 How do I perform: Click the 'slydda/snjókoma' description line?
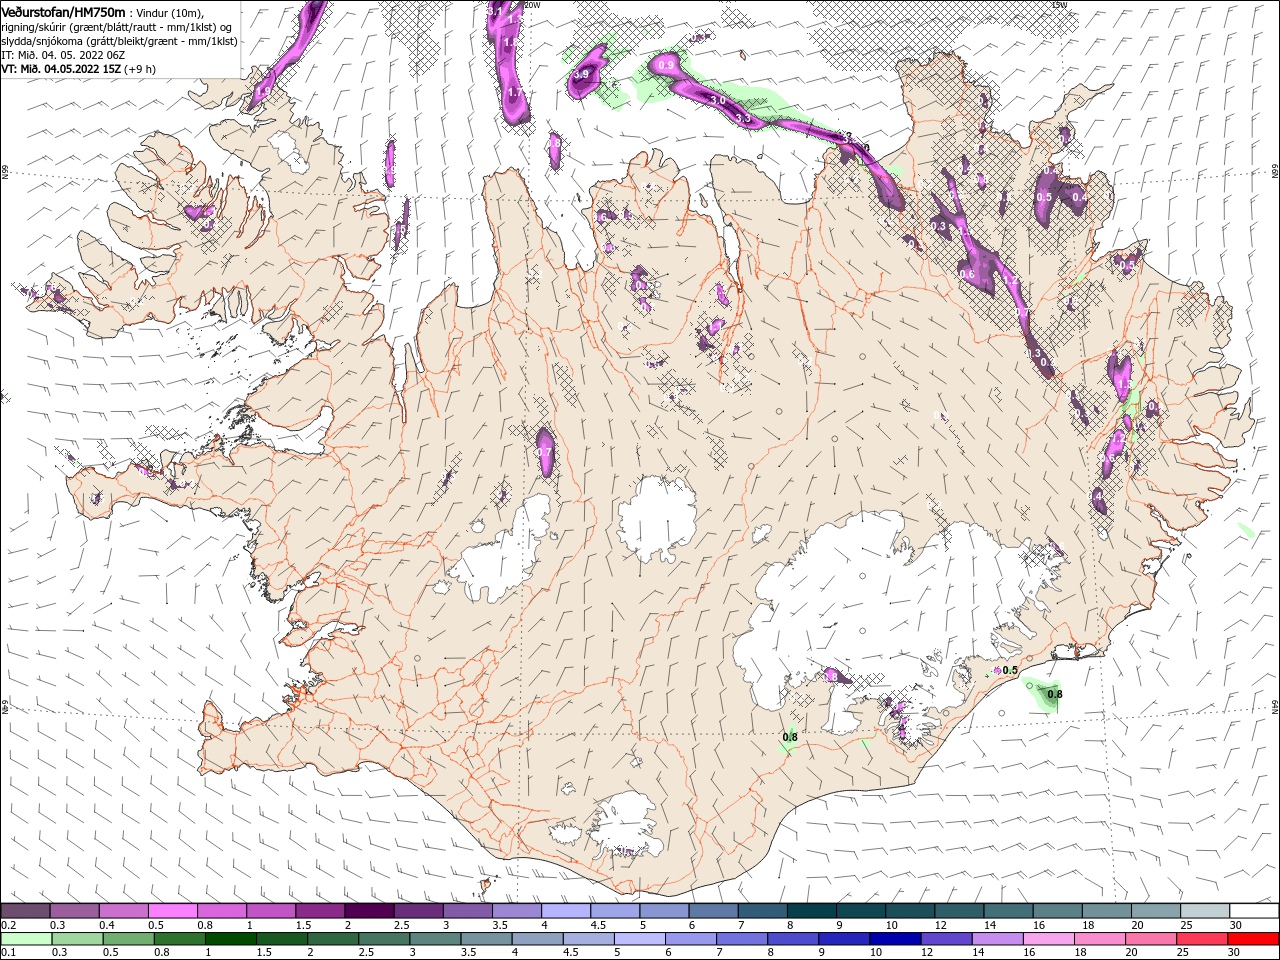[119, 40]
